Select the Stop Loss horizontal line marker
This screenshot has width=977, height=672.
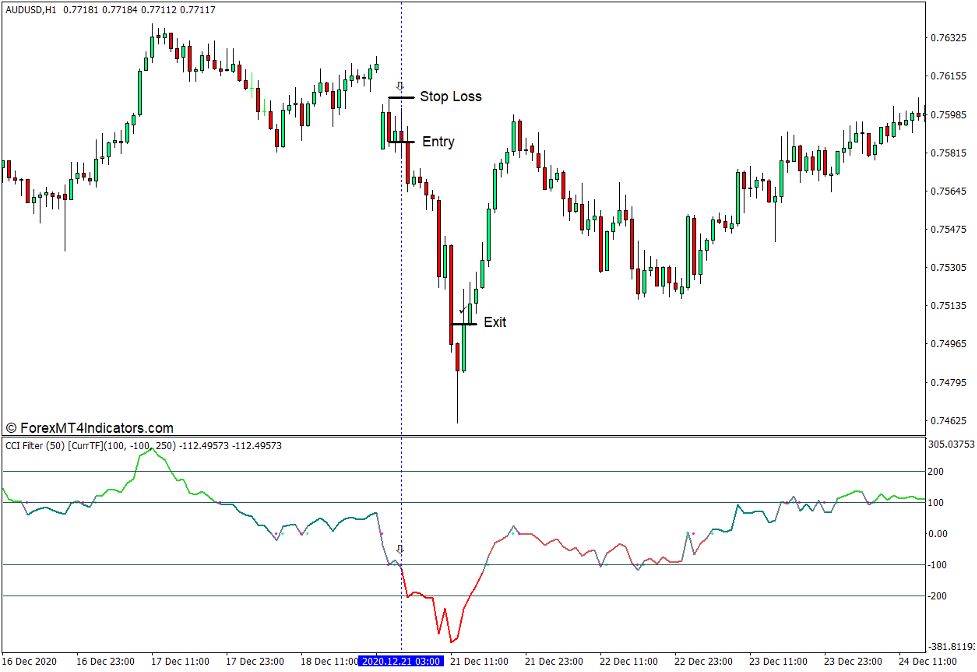[x=401, y=98]
